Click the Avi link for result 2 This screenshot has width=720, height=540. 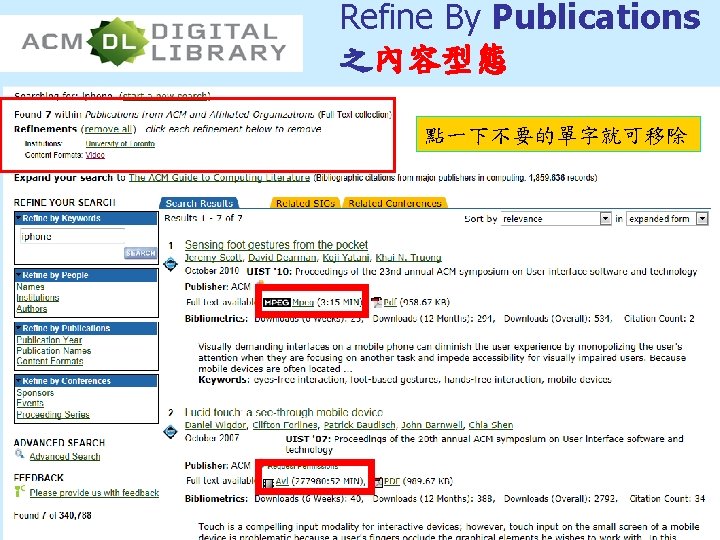282,481
